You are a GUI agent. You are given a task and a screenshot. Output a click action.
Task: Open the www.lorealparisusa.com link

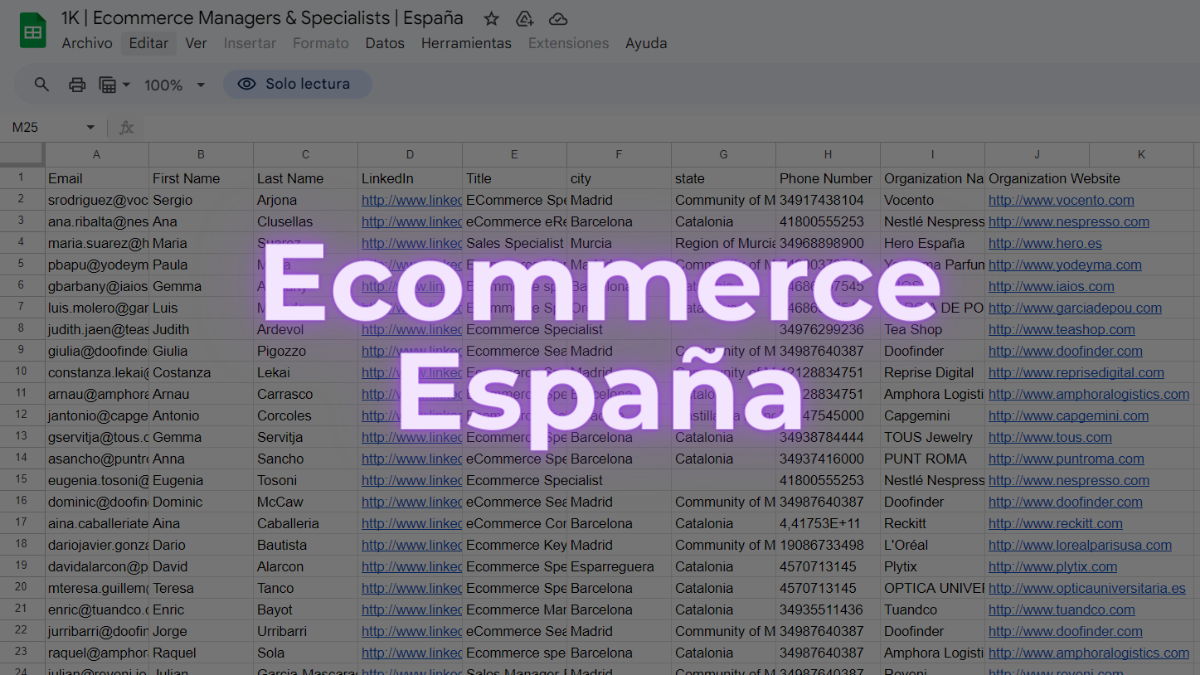coord(1080,545)
